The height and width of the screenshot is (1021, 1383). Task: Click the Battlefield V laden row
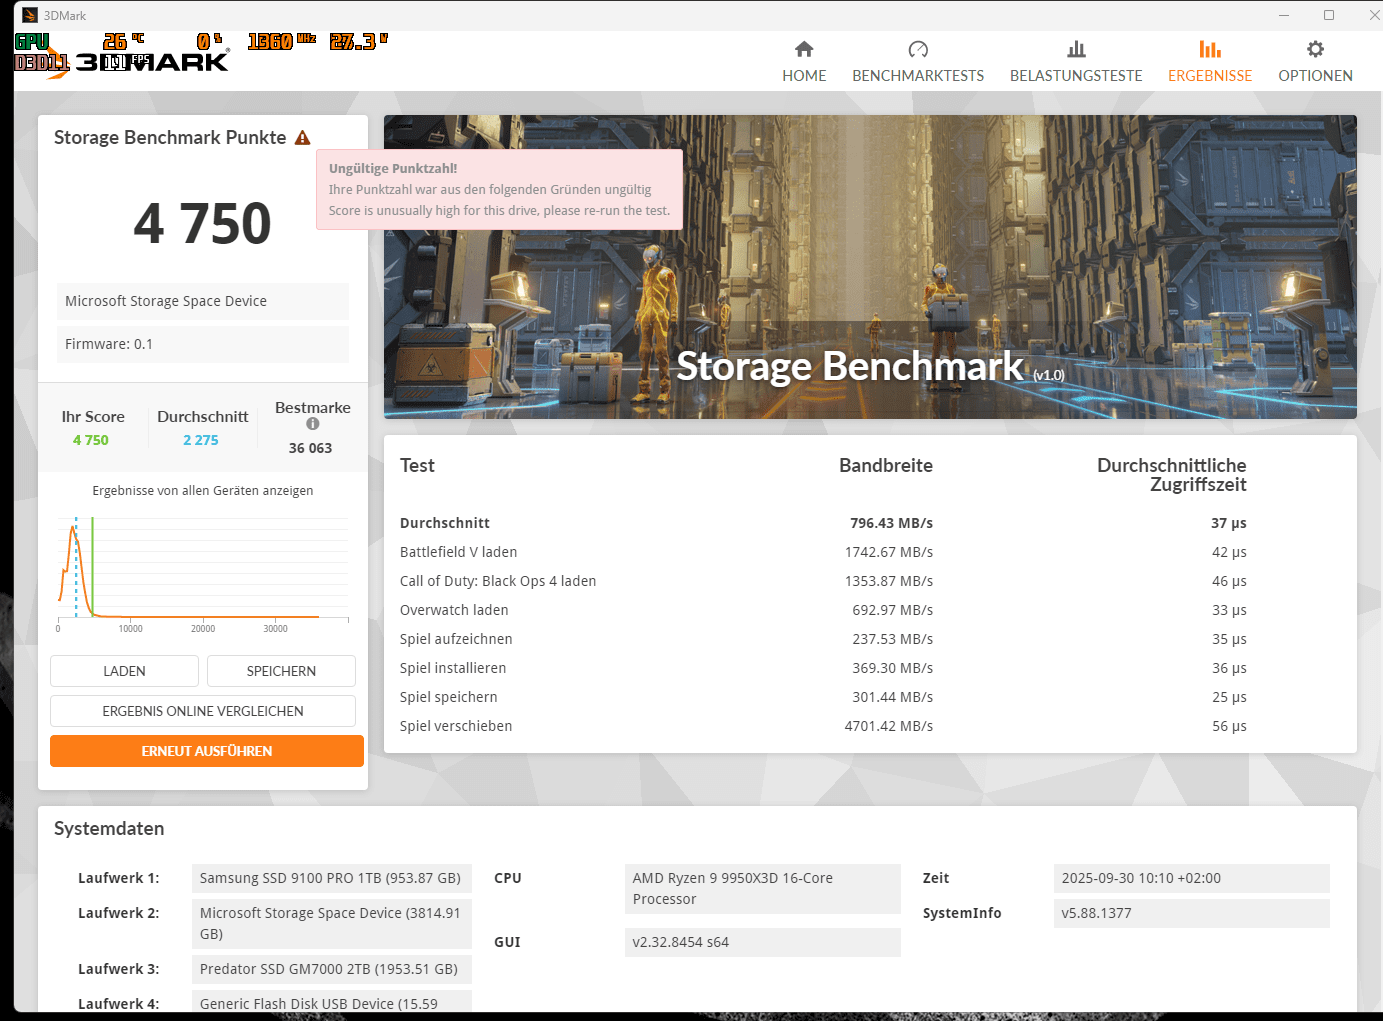(x=823, y=552)
